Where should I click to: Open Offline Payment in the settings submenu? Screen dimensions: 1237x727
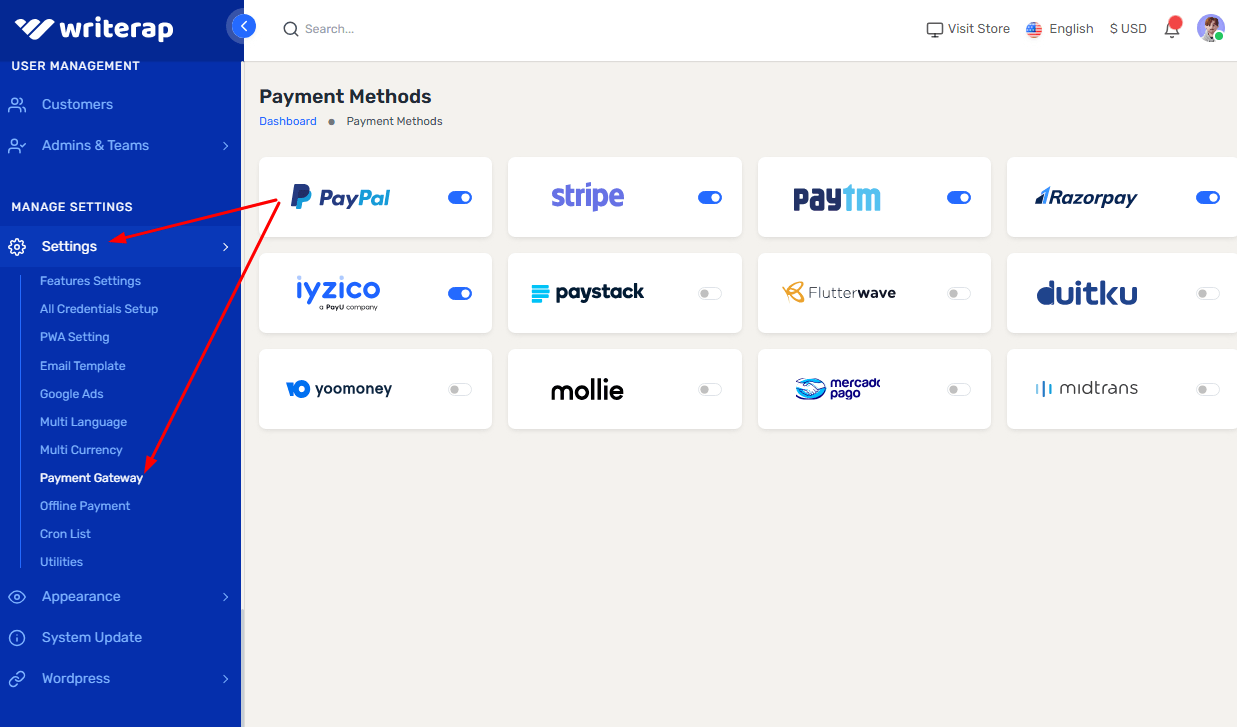(x=85, y=506)
